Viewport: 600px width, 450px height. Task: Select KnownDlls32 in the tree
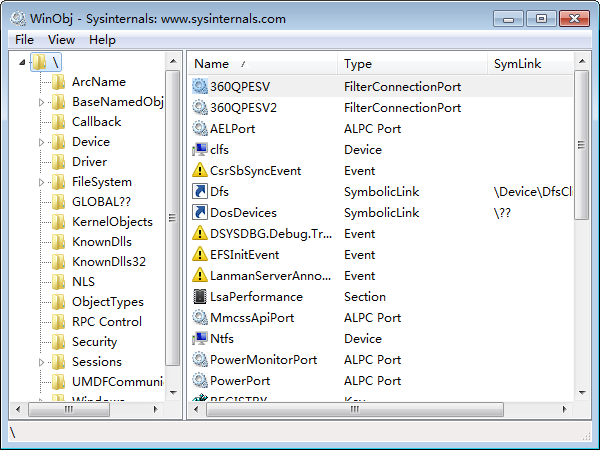click(109, 262)
